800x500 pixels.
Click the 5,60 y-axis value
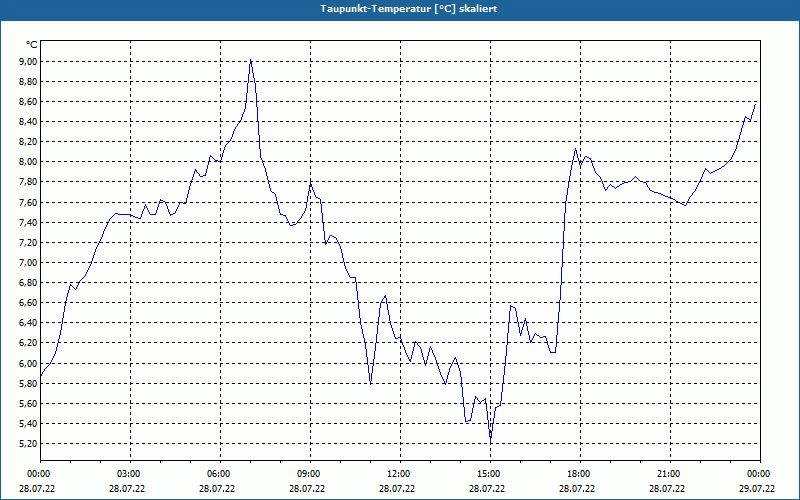tap(30, 404)
